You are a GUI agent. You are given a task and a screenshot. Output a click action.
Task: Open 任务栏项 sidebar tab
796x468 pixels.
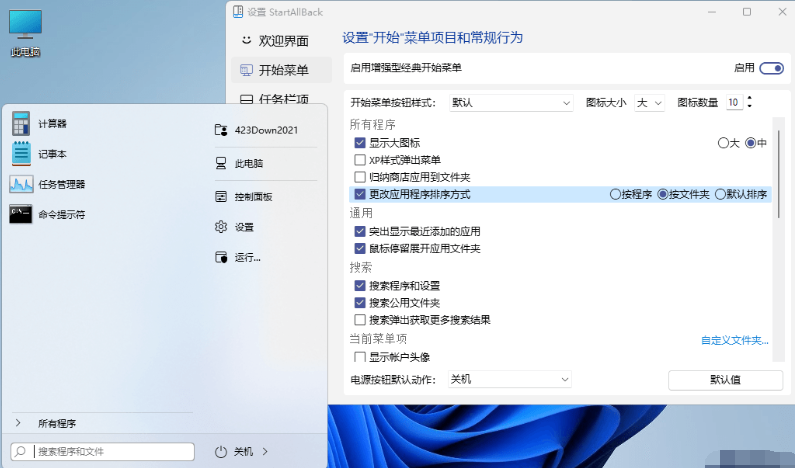(x=281, y=99)
